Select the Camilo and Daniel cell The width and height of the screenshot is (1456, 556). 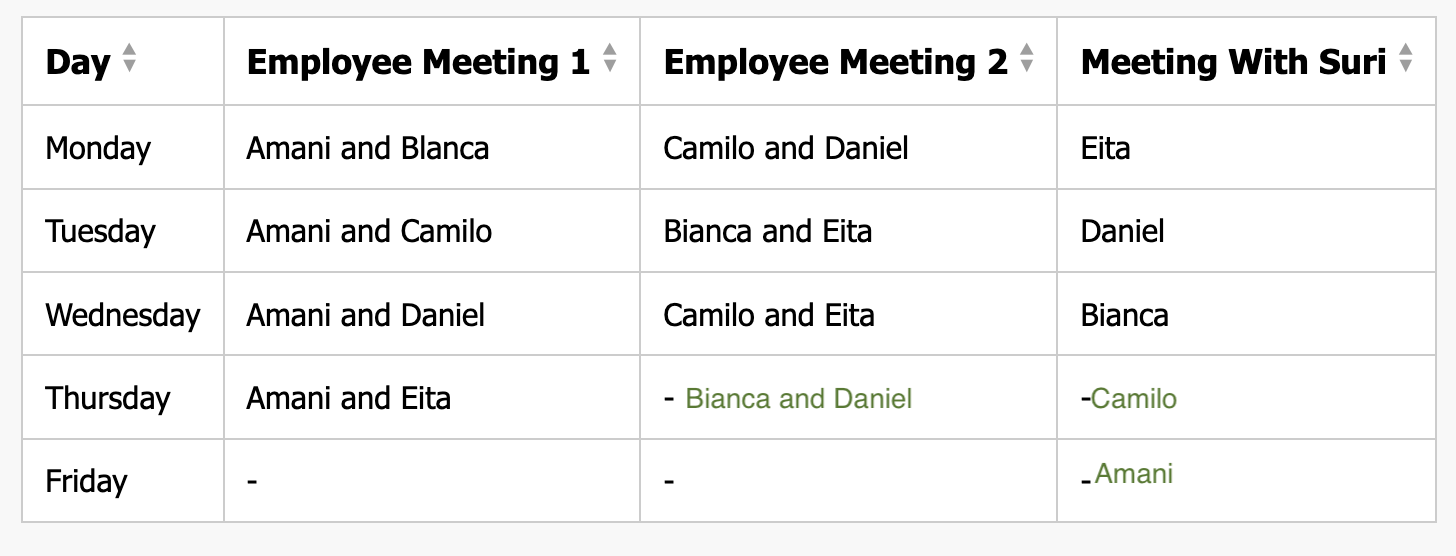(785, 149)
